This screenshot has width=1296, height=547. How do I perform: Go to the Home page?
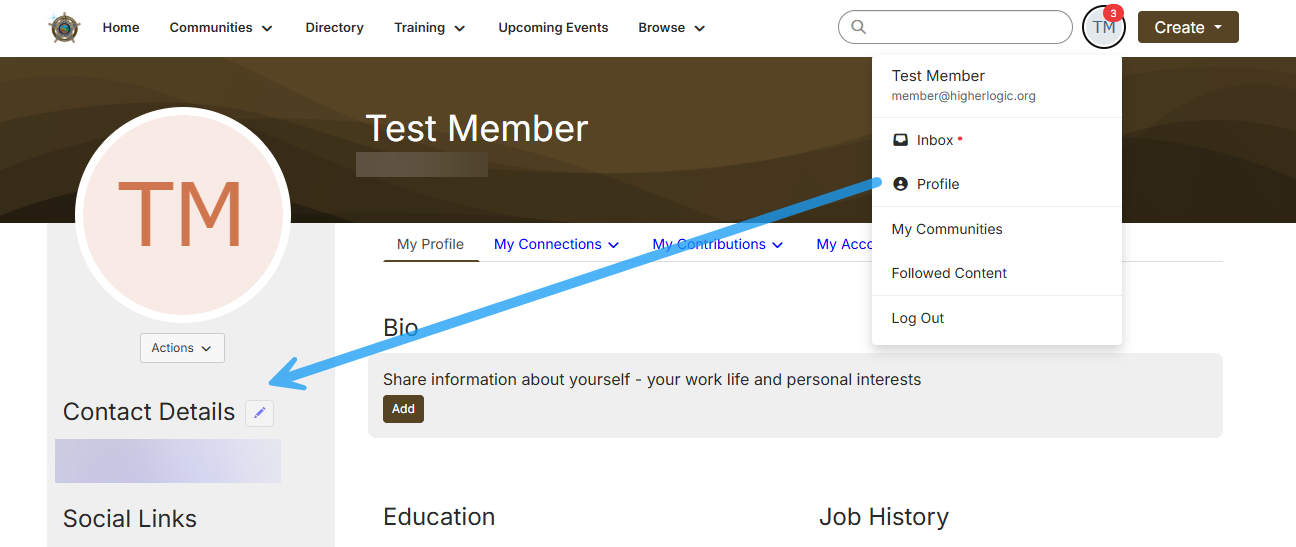(121, 28)
